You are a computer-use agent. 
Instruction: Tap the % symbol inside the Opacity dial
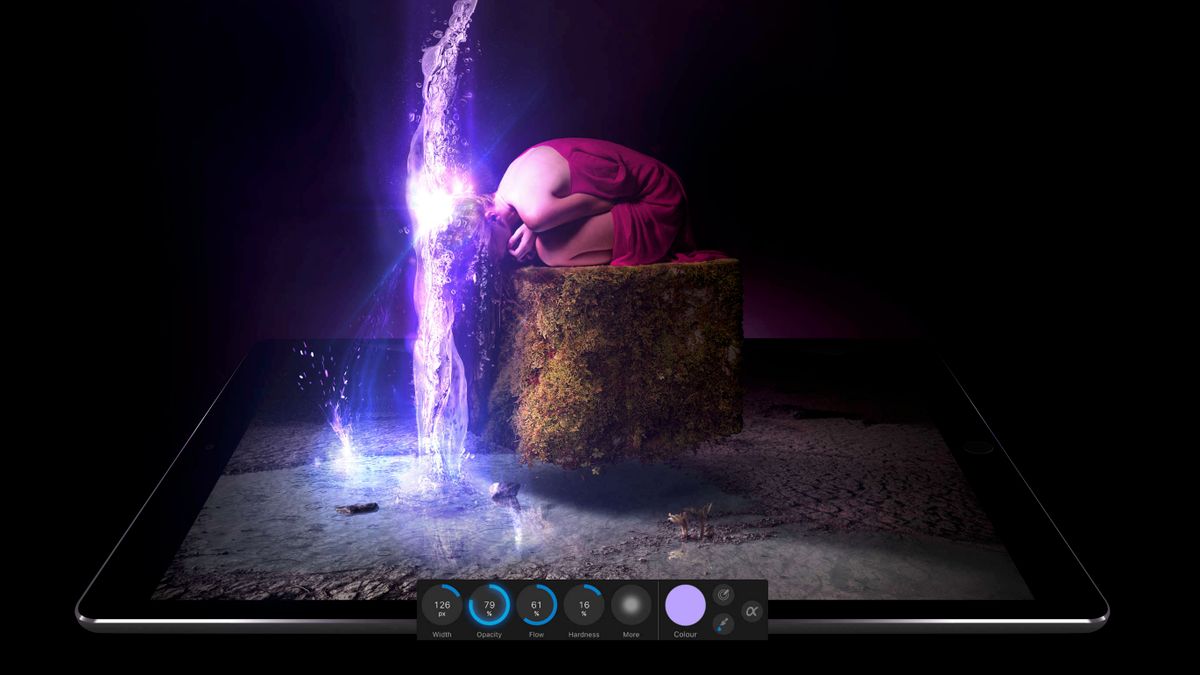click(489, 612)
